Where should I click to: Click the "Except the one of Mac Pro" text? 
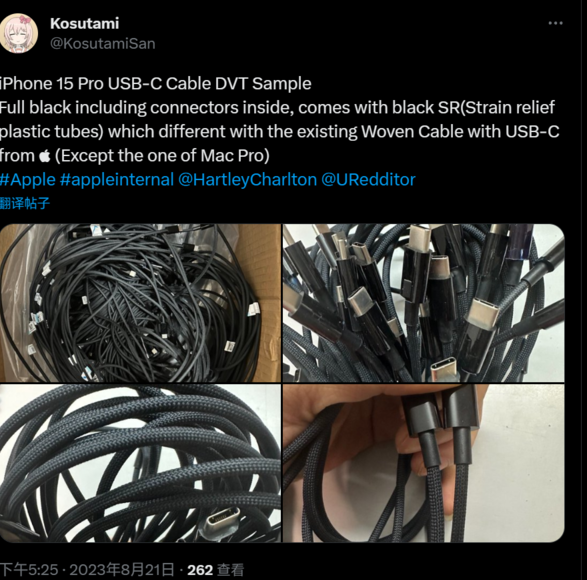point(162,156)
